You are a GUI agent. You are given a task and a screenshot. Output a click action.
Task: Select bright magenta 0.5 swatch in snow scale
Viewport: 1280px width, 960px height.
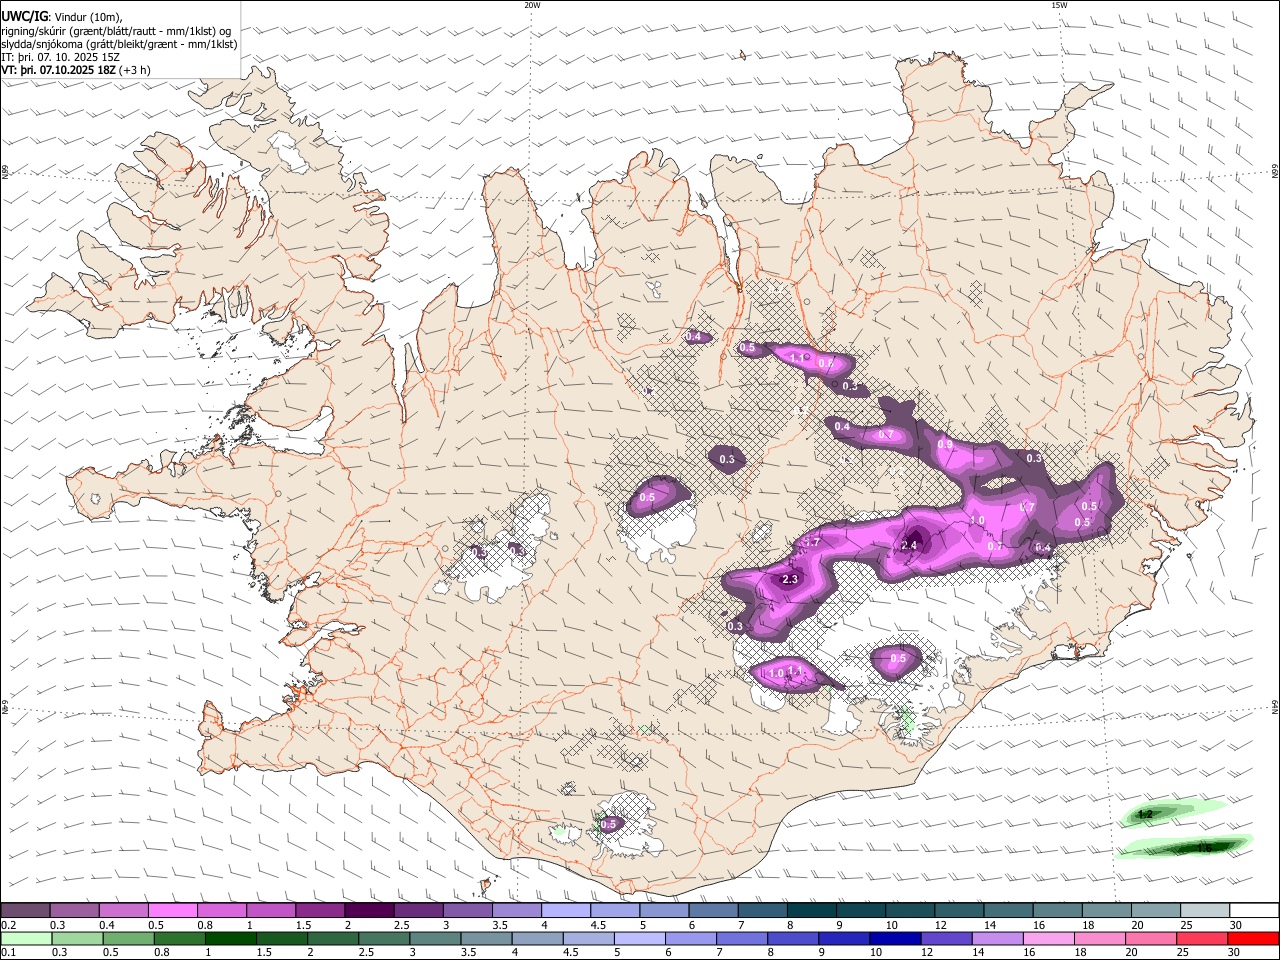172,910
